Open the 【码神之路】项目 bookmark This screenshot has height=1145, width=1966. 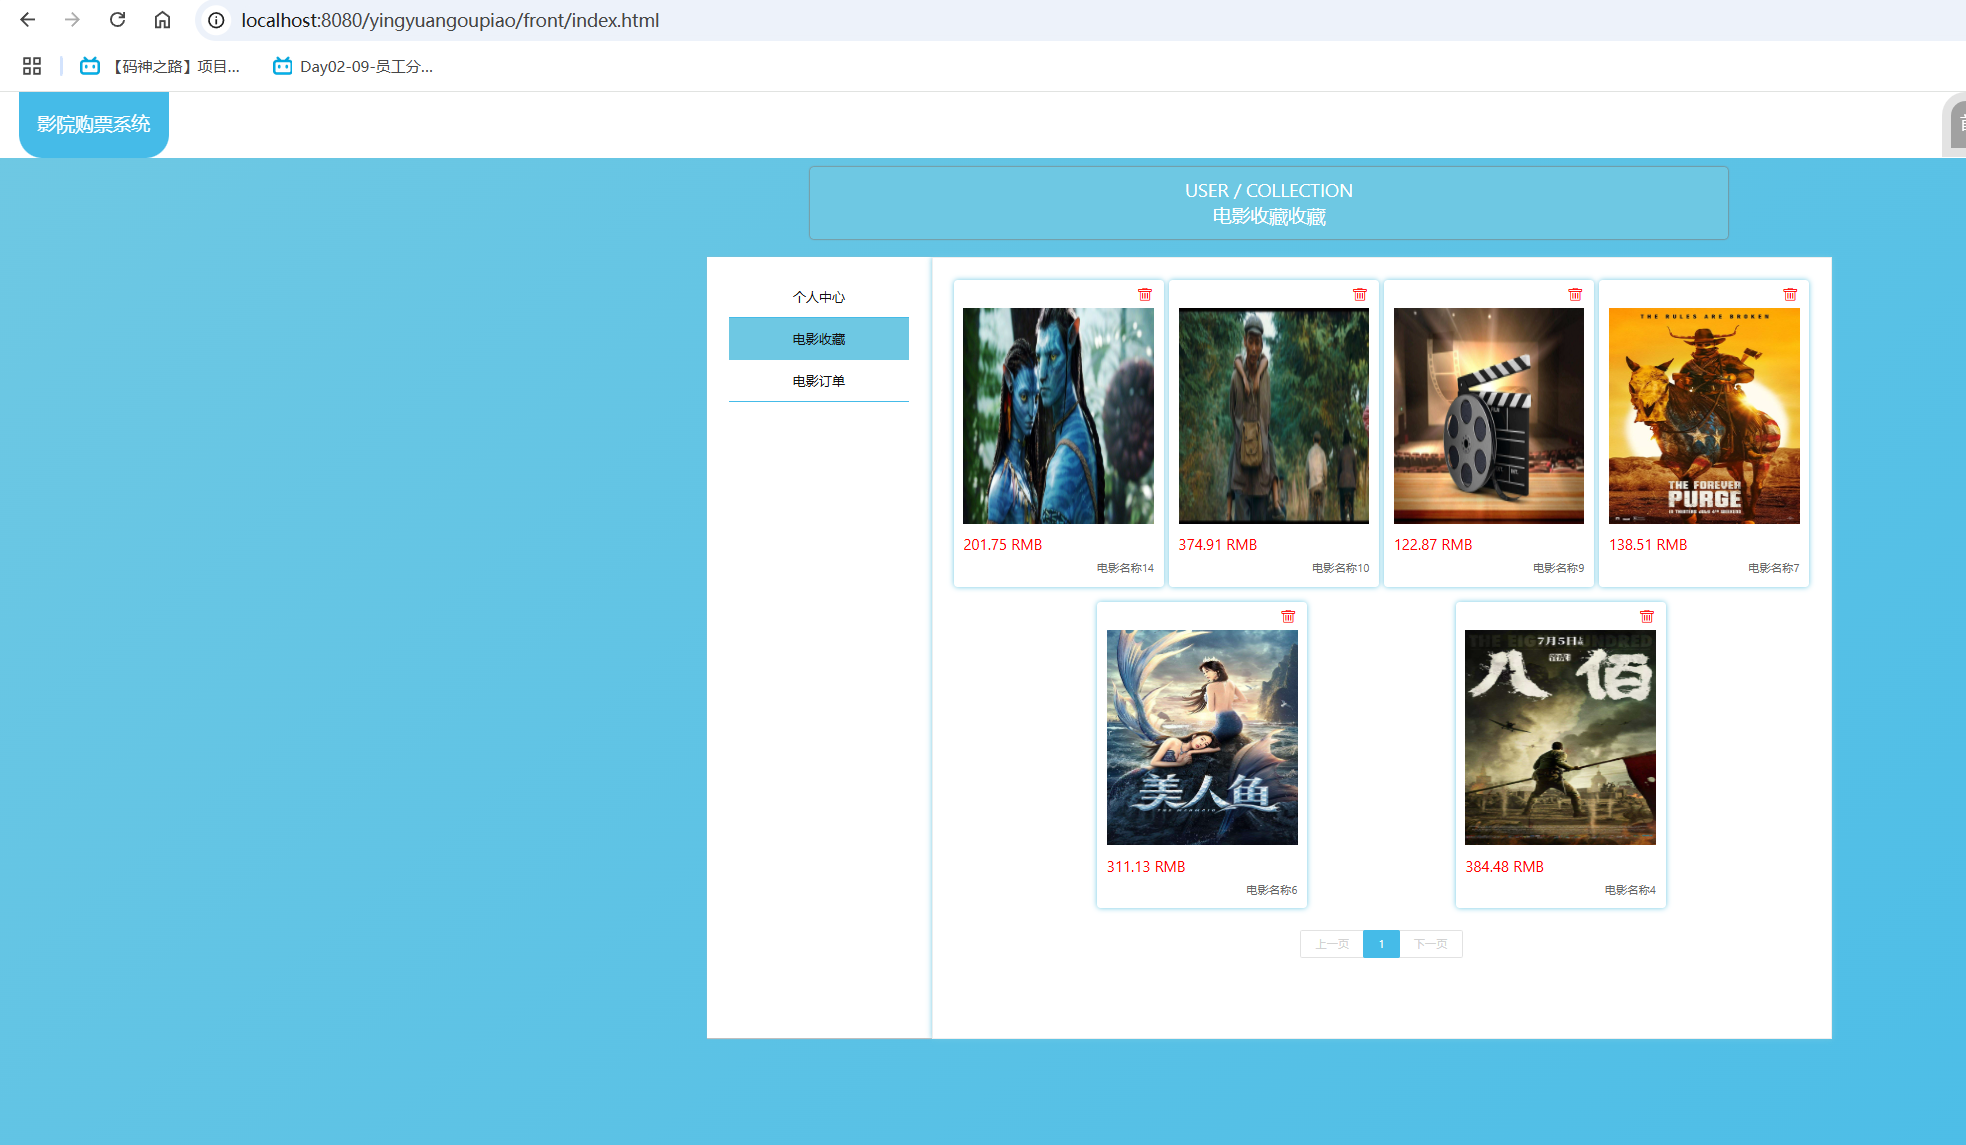(160, 66)
